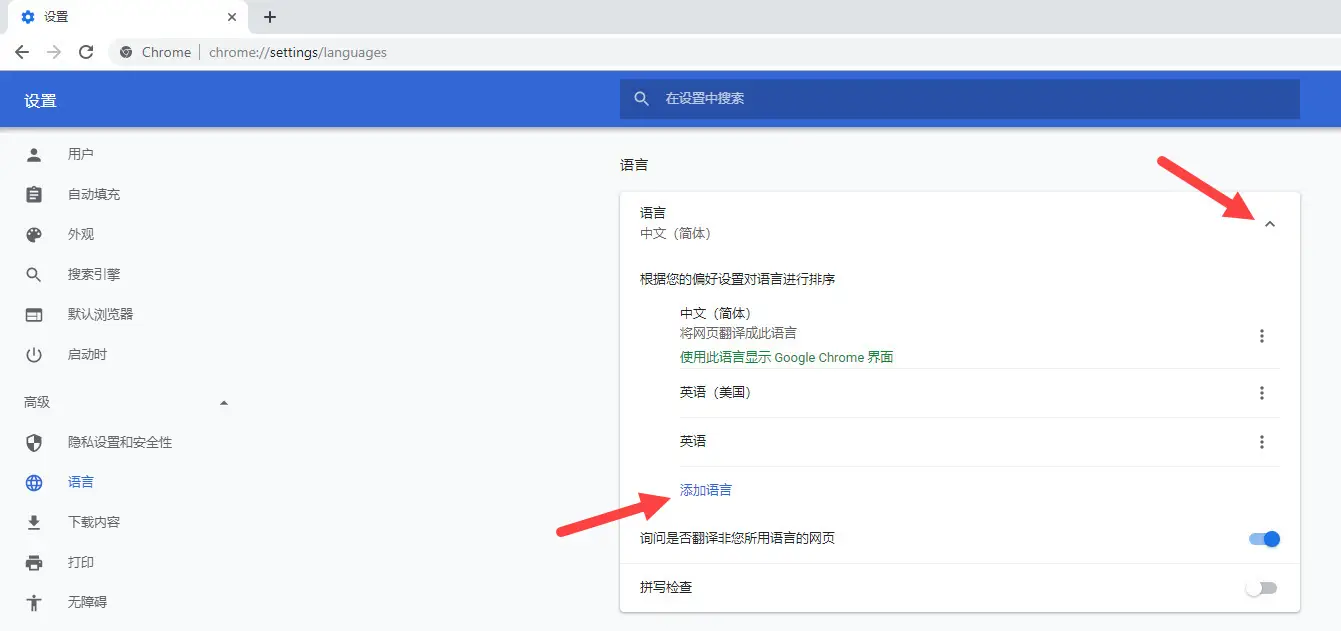Screen dimensions: 1341x631
Task: Open the 用户 settings section
Action: point(81,154)
